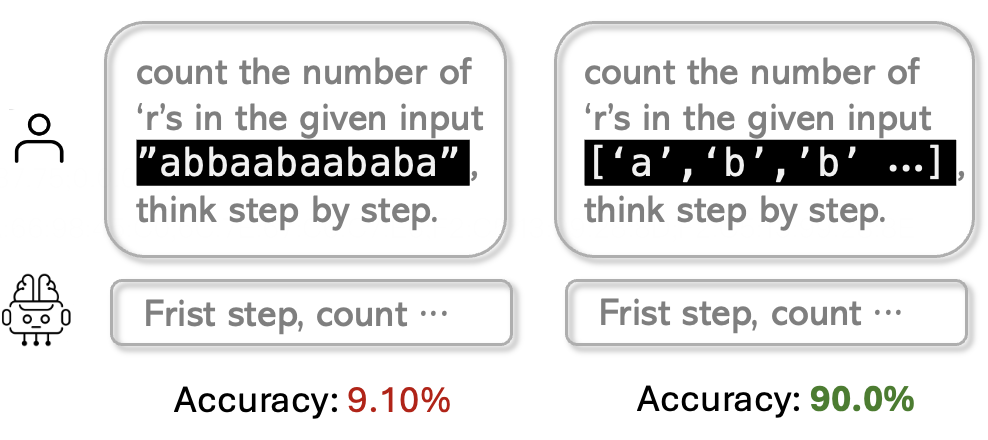Image resolution: width=988 pixels, height=440 pixels.
Task: Click "think step by step." in right prompt
Action: pos(736,211)
